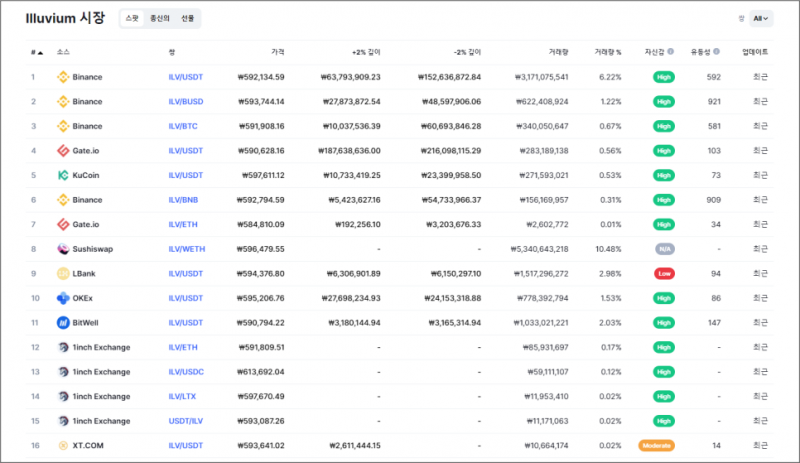Click the BitWell exchange logo

pos(63,322)
